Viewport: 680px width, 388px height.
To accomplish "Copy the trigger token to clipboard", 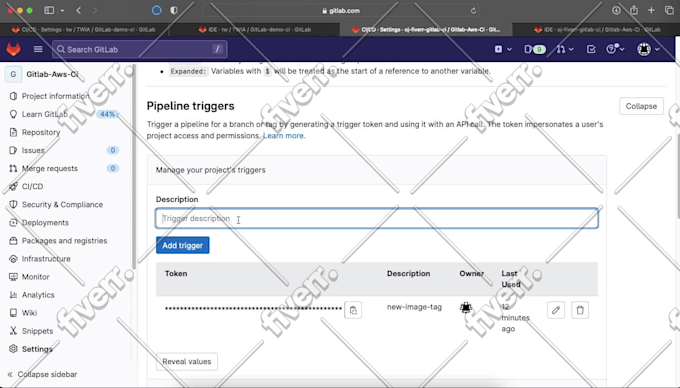I will pyautogui.click(x=353, y=310).
